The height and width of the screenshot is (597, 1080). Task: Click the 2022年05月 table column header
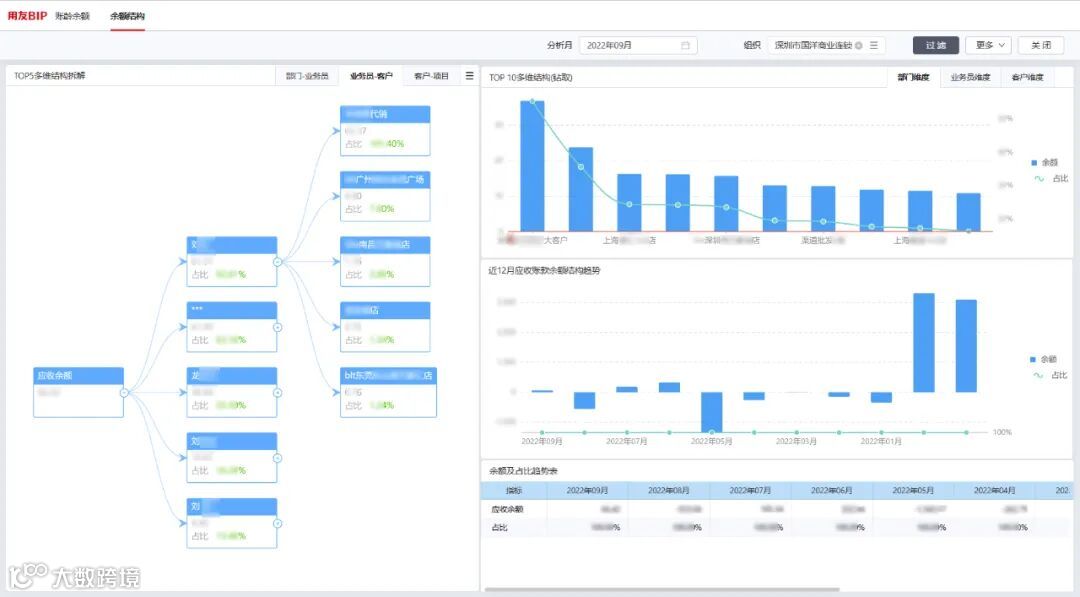913,490
